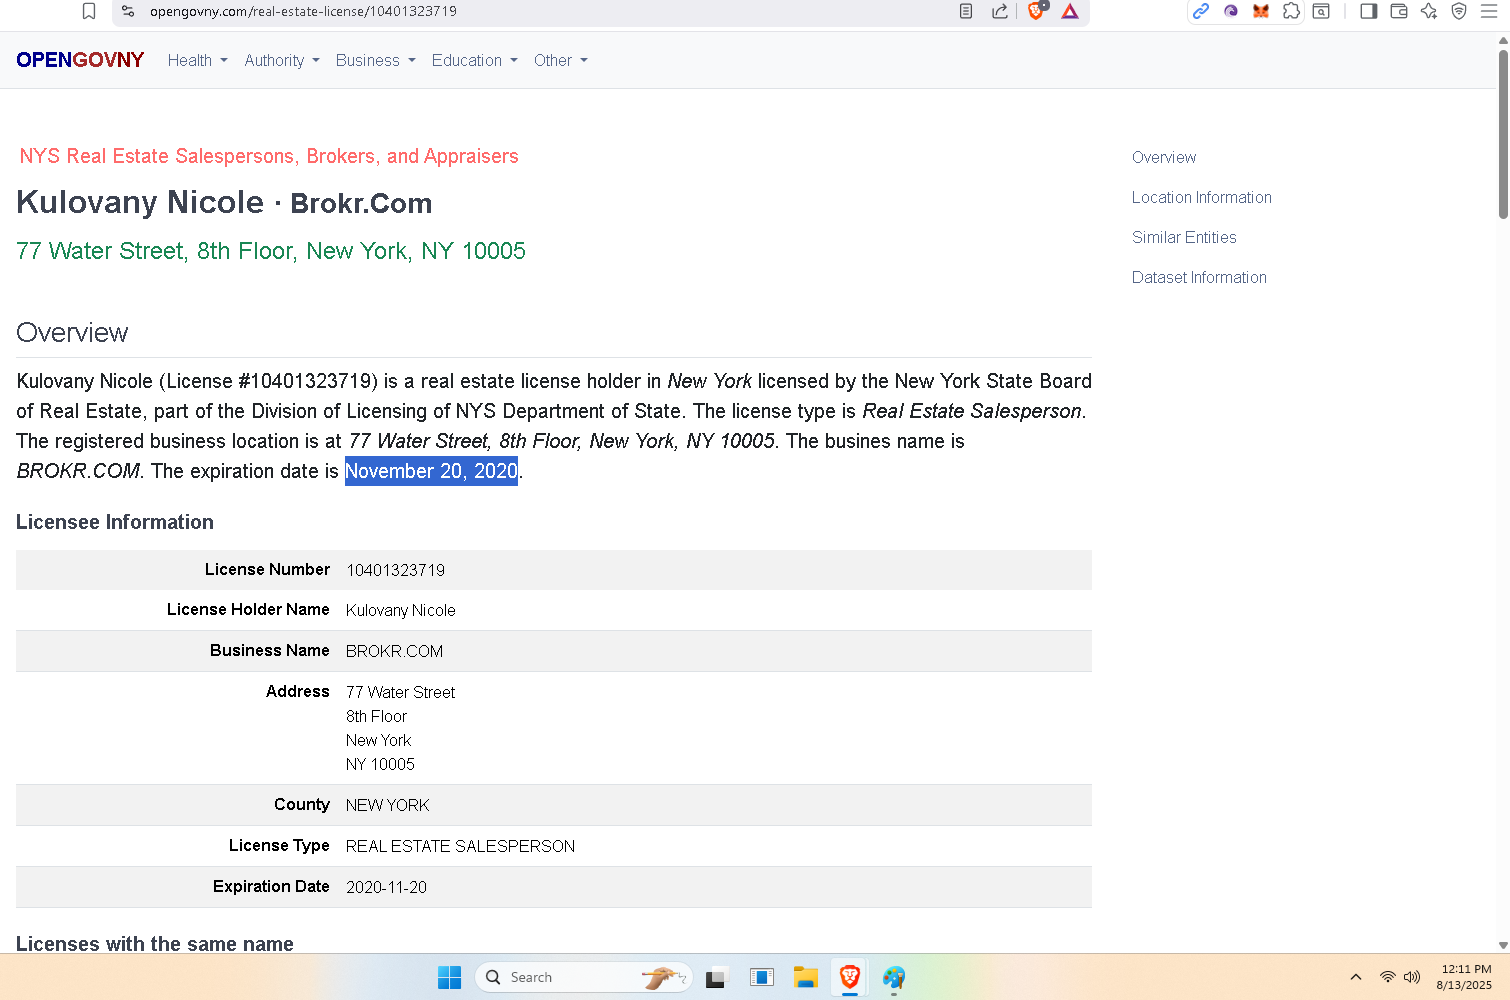Viewport: 1510px width, 1000px height.
Task: Expand the Other dropdown menu
Action: (561, 60)
